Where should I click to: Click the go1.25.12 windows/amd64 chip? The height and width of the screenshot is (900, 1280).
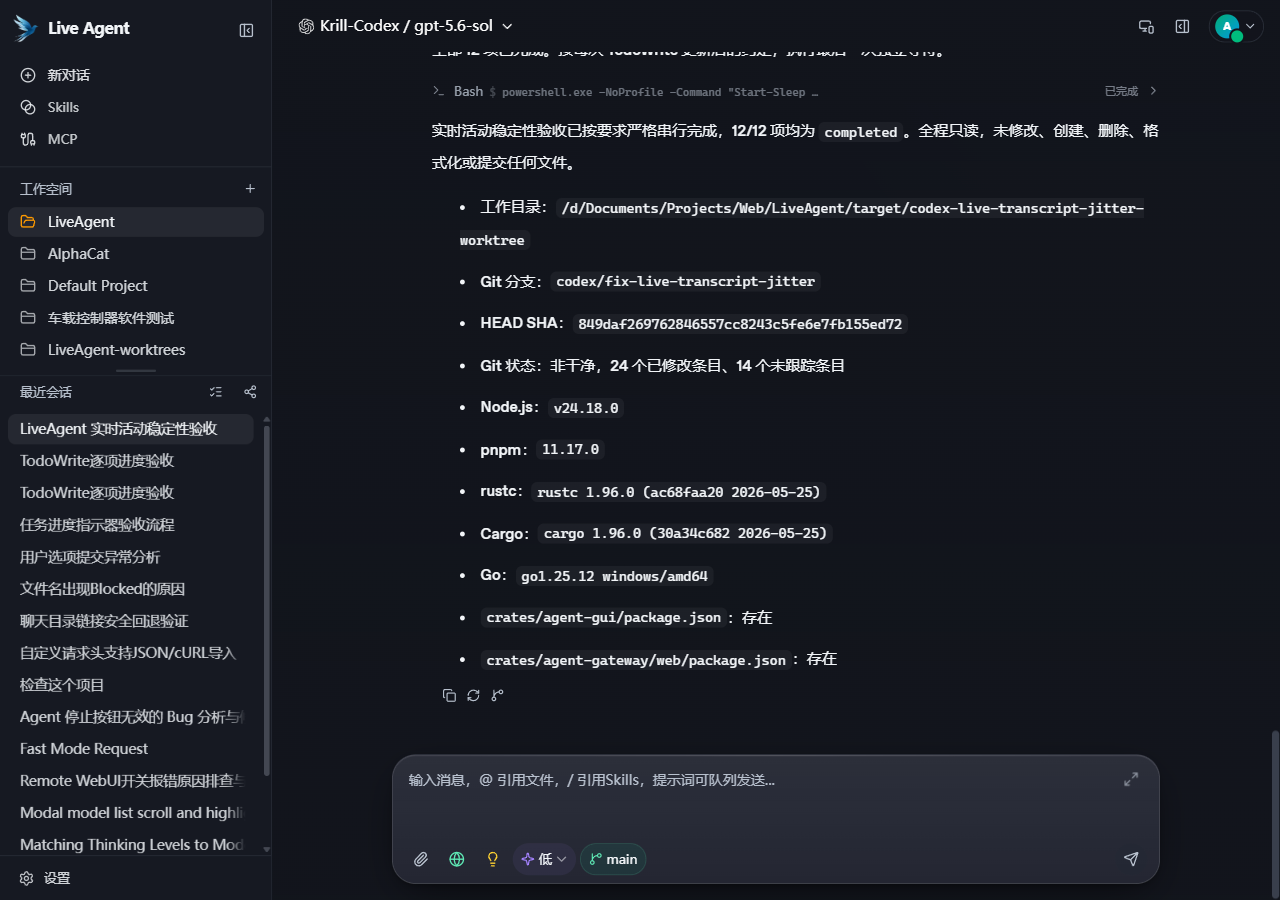[614, 576]
